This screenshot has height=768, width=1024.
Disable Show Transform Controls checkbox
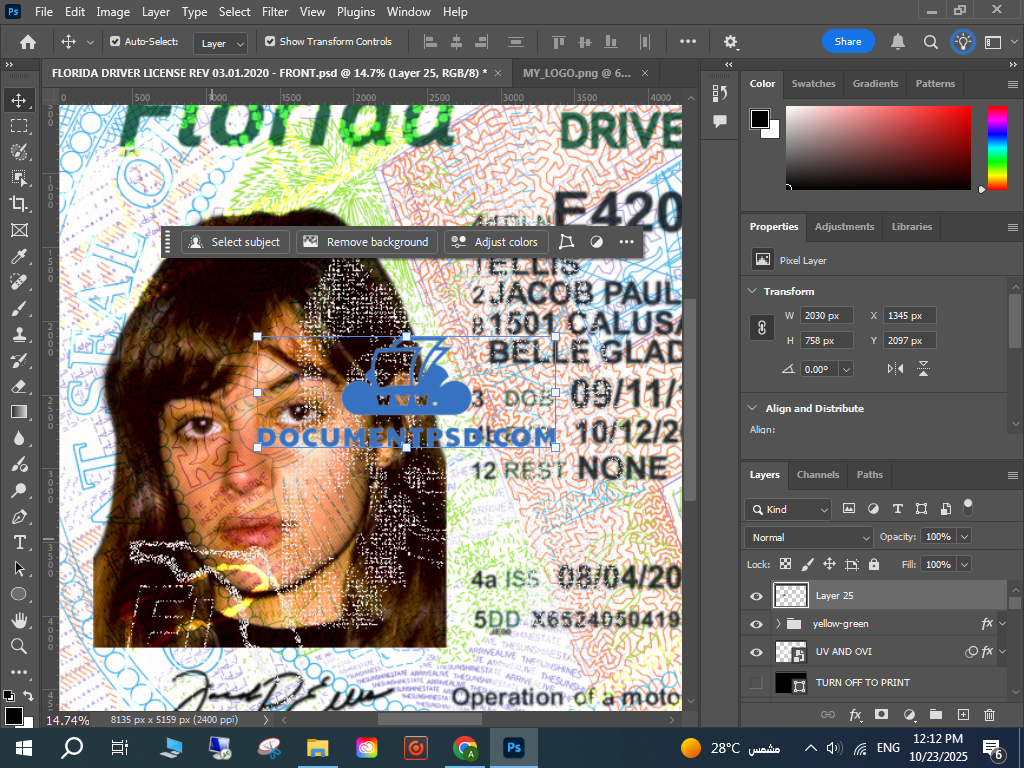pyautogui.click(x=270, y=42)
